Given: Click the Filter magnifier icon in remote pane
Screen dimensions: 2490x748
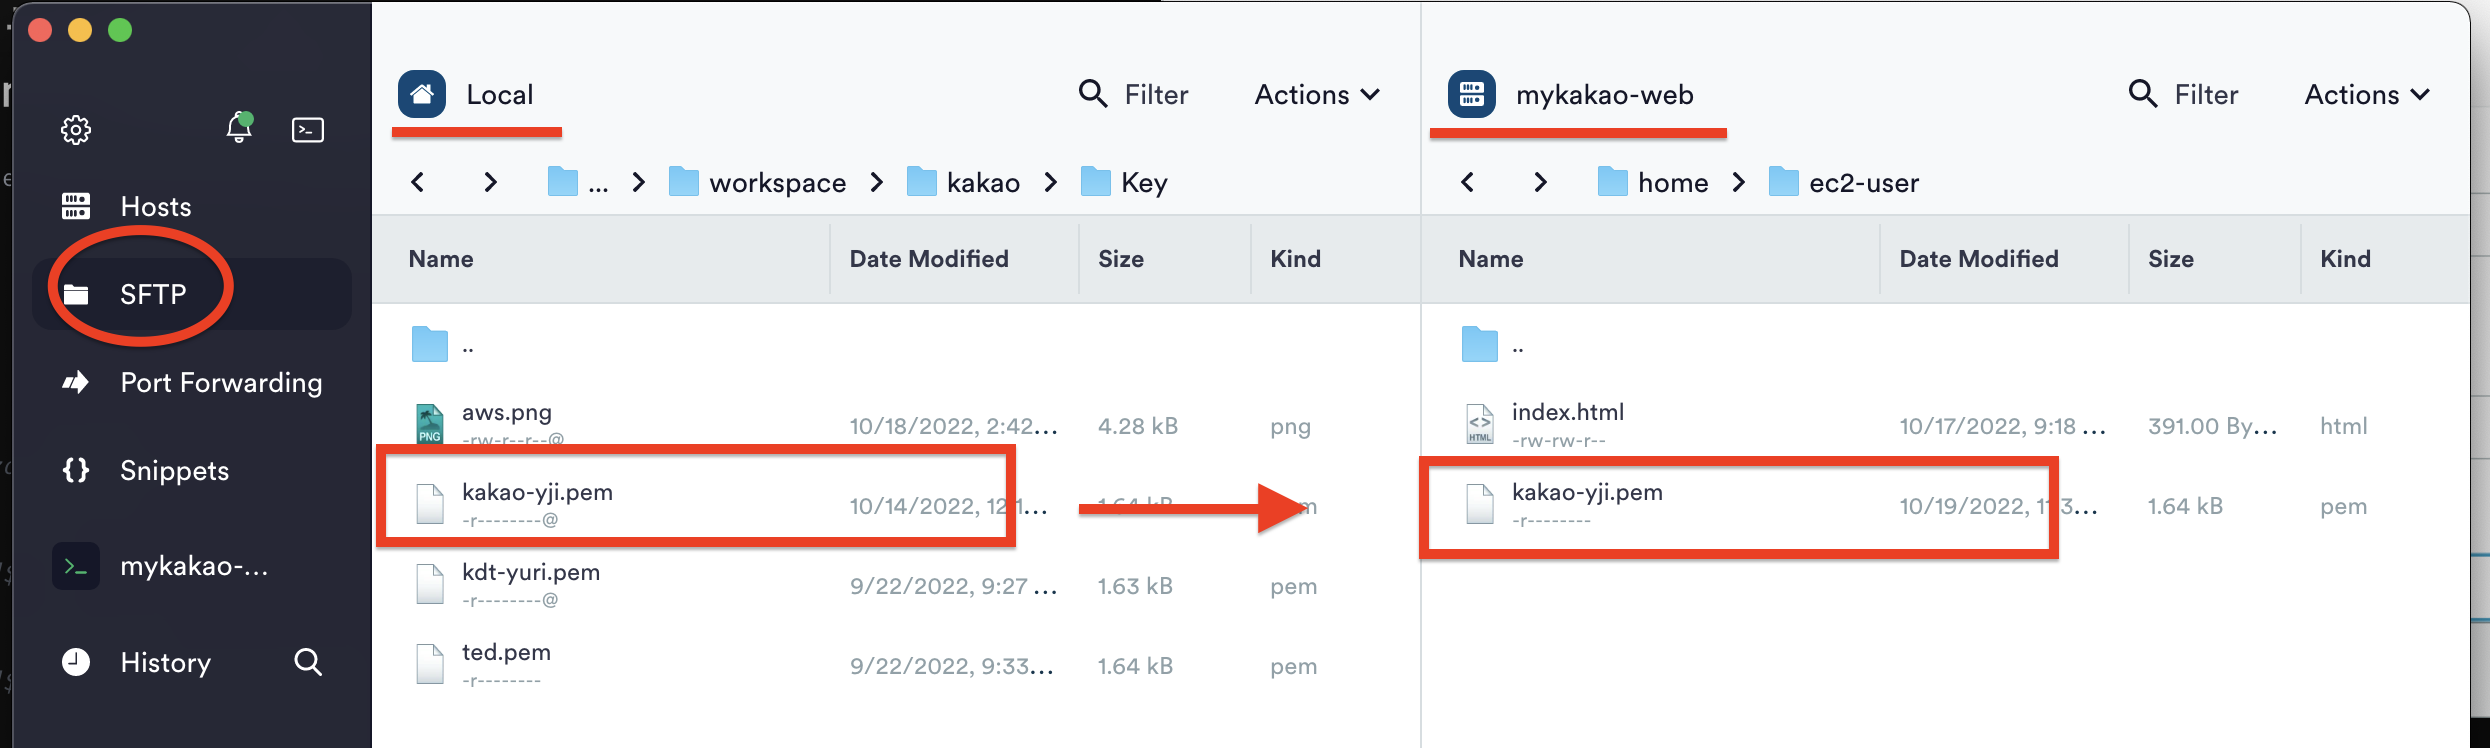Looking at the screenshot, I should click(x=2143, y=94).
